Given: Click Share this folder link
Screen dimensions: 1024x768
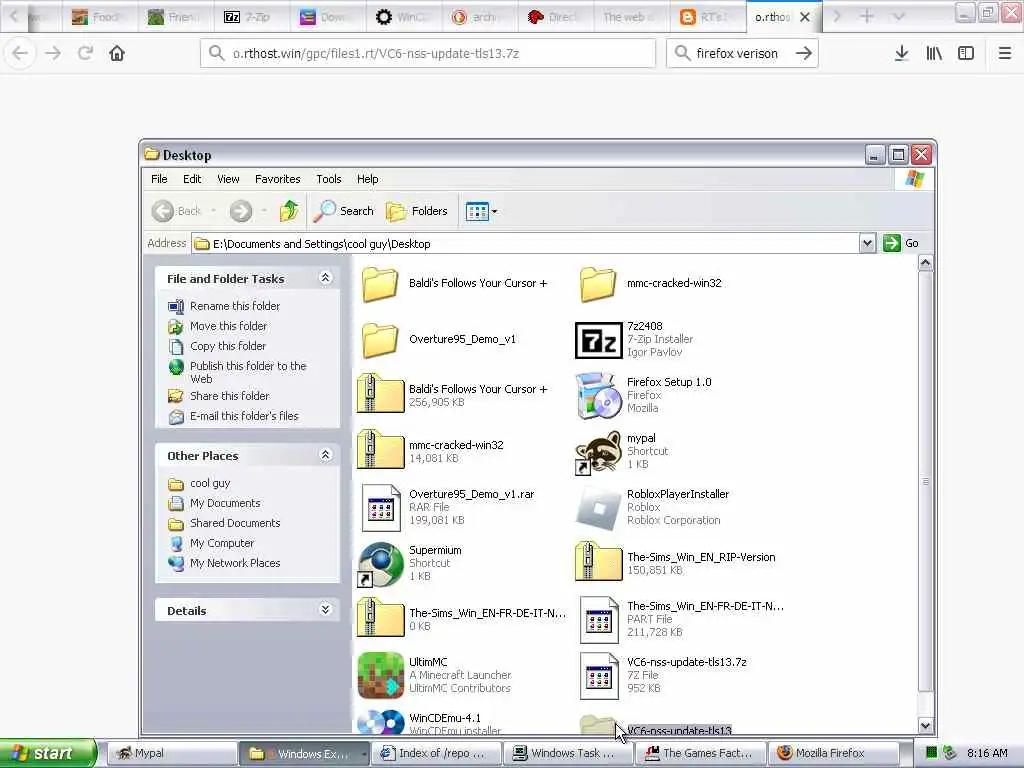Looking at the screenshot, I should [229, 396].
